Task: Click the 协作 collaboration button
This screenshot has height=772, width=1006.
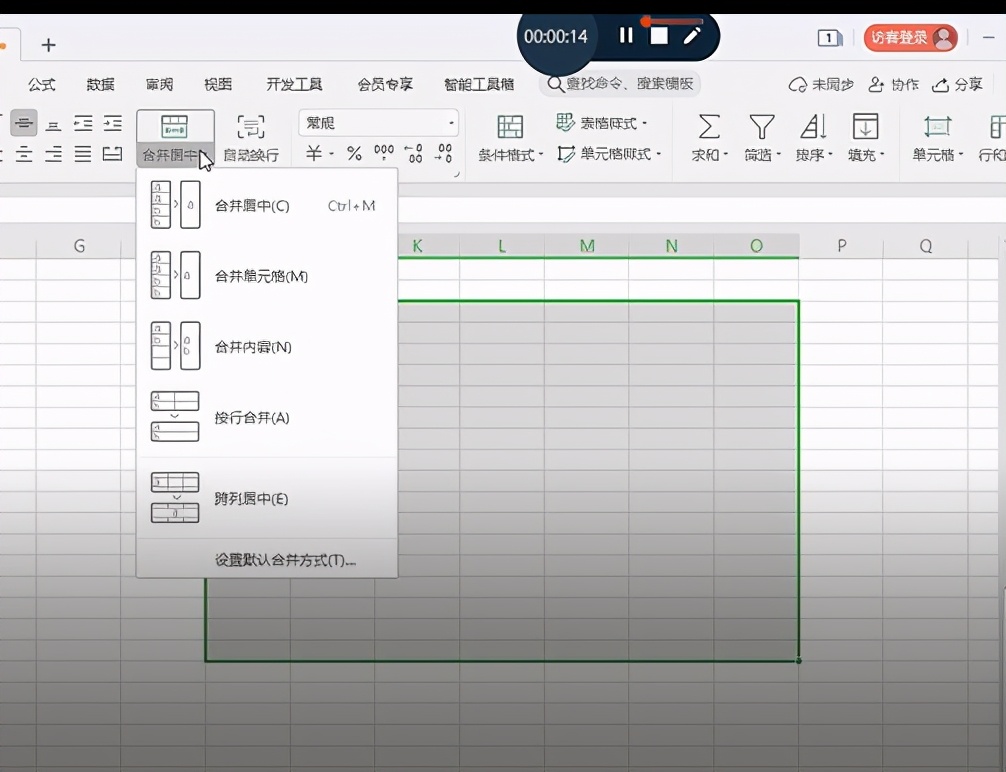Action: coord(893,85)
